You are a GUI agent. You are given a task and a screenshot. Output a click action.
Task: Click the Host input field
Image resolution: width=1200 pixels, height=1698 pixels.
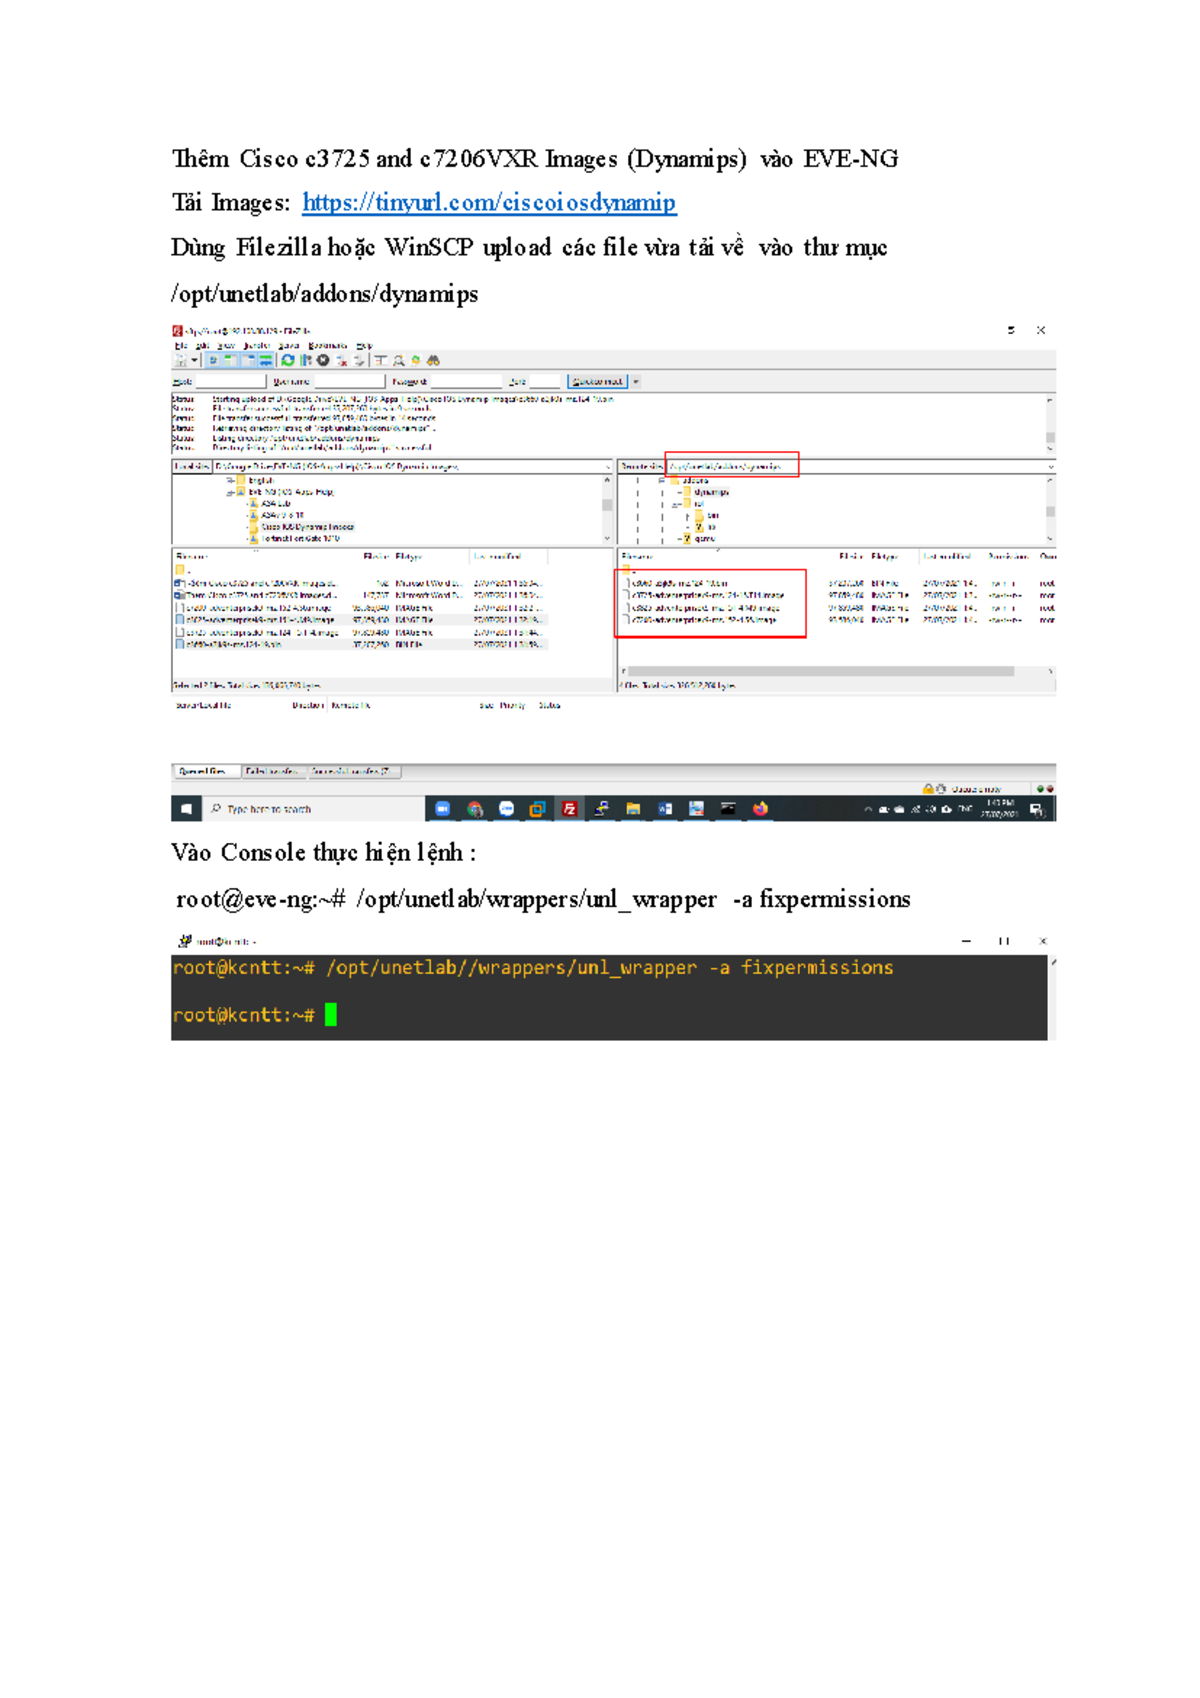[230, 382]
